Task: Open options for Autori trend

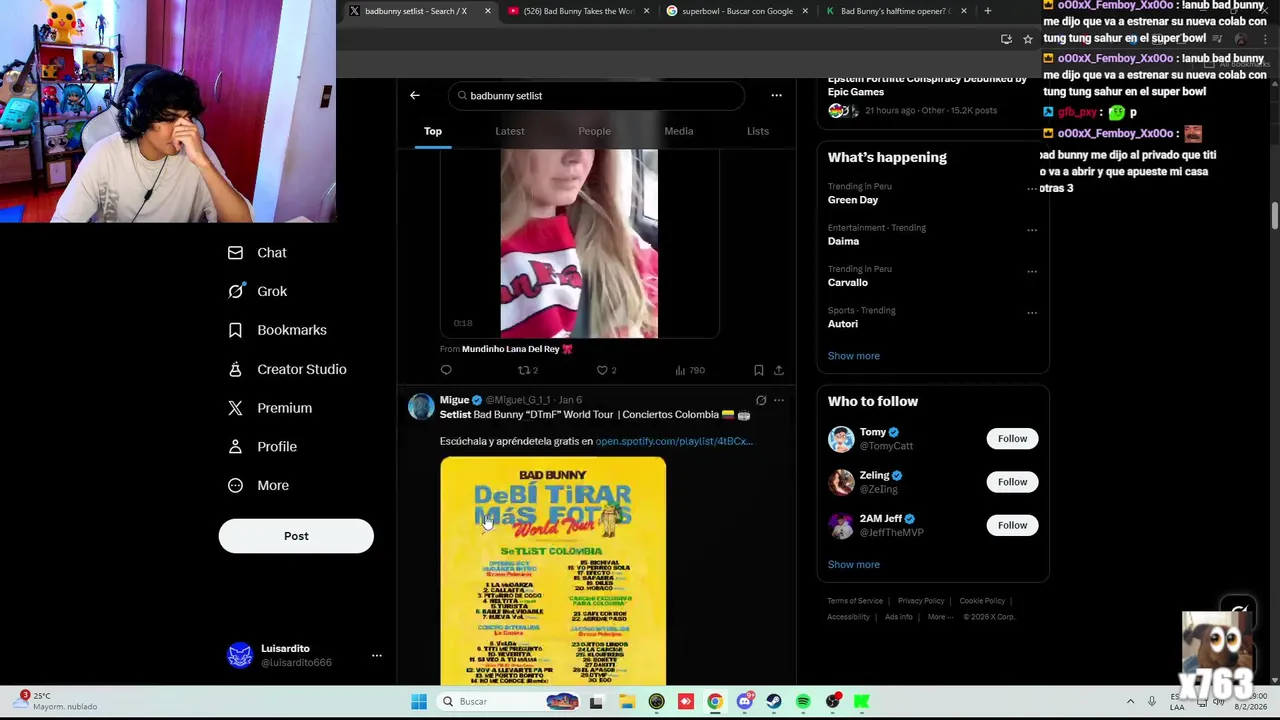Action: click(x=1032, y=312)
